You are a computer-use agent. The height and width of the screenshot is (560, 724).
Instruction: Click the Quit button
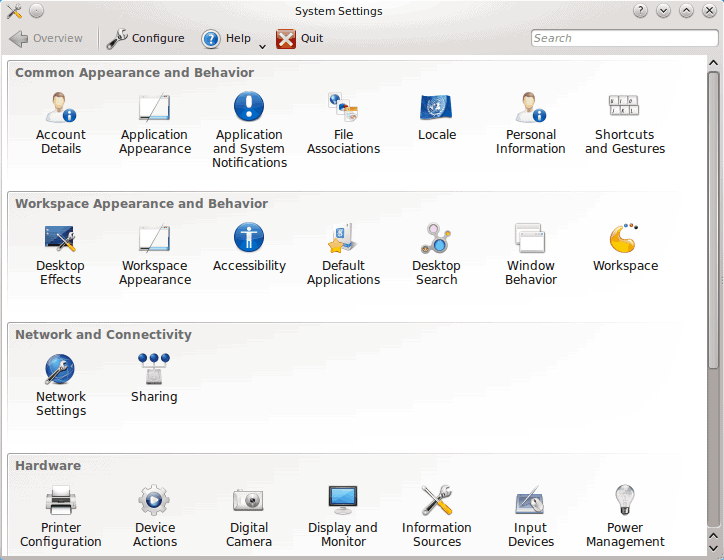point(300,39)
